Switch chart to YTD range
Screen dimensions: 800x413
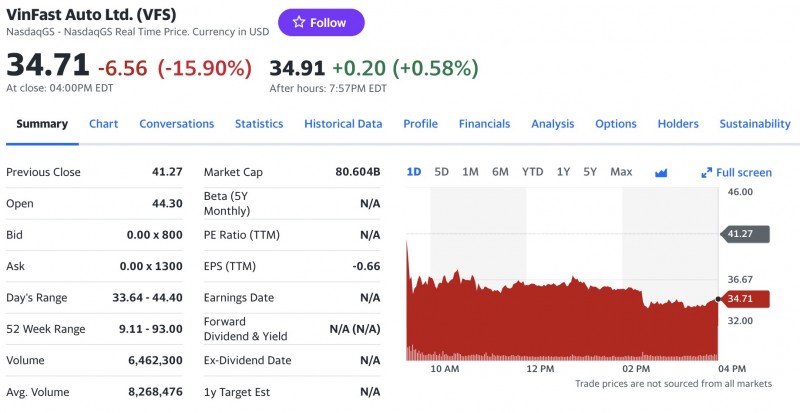click(x=532, y=172)
